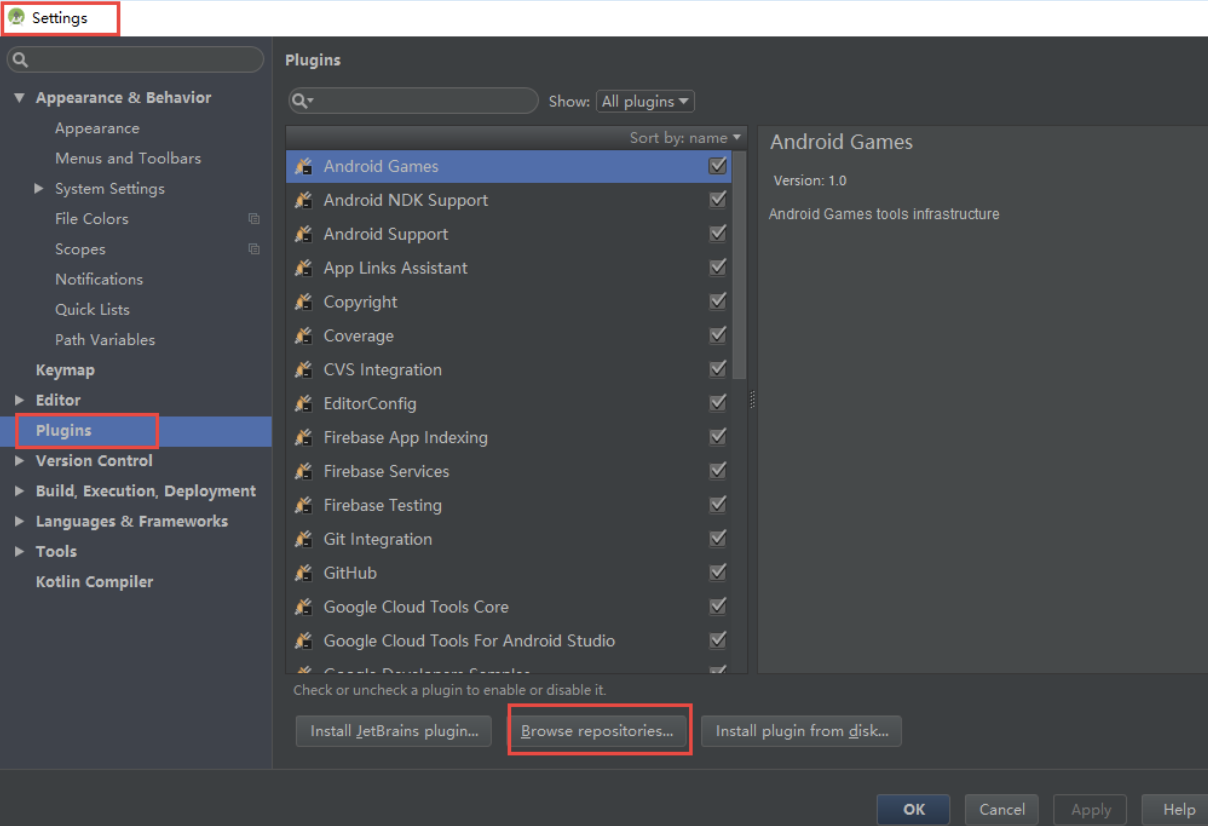This screenshot has width=1208, height=826.
Task: Select Path Variables settings
Action: pyautogui.click(x=105, y=340)
